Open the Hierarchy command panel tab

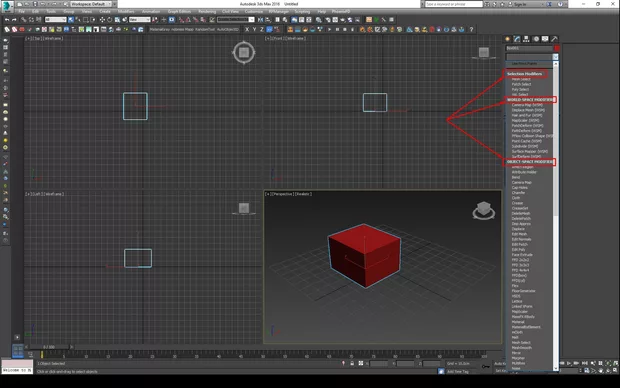(x=526, y=39)
